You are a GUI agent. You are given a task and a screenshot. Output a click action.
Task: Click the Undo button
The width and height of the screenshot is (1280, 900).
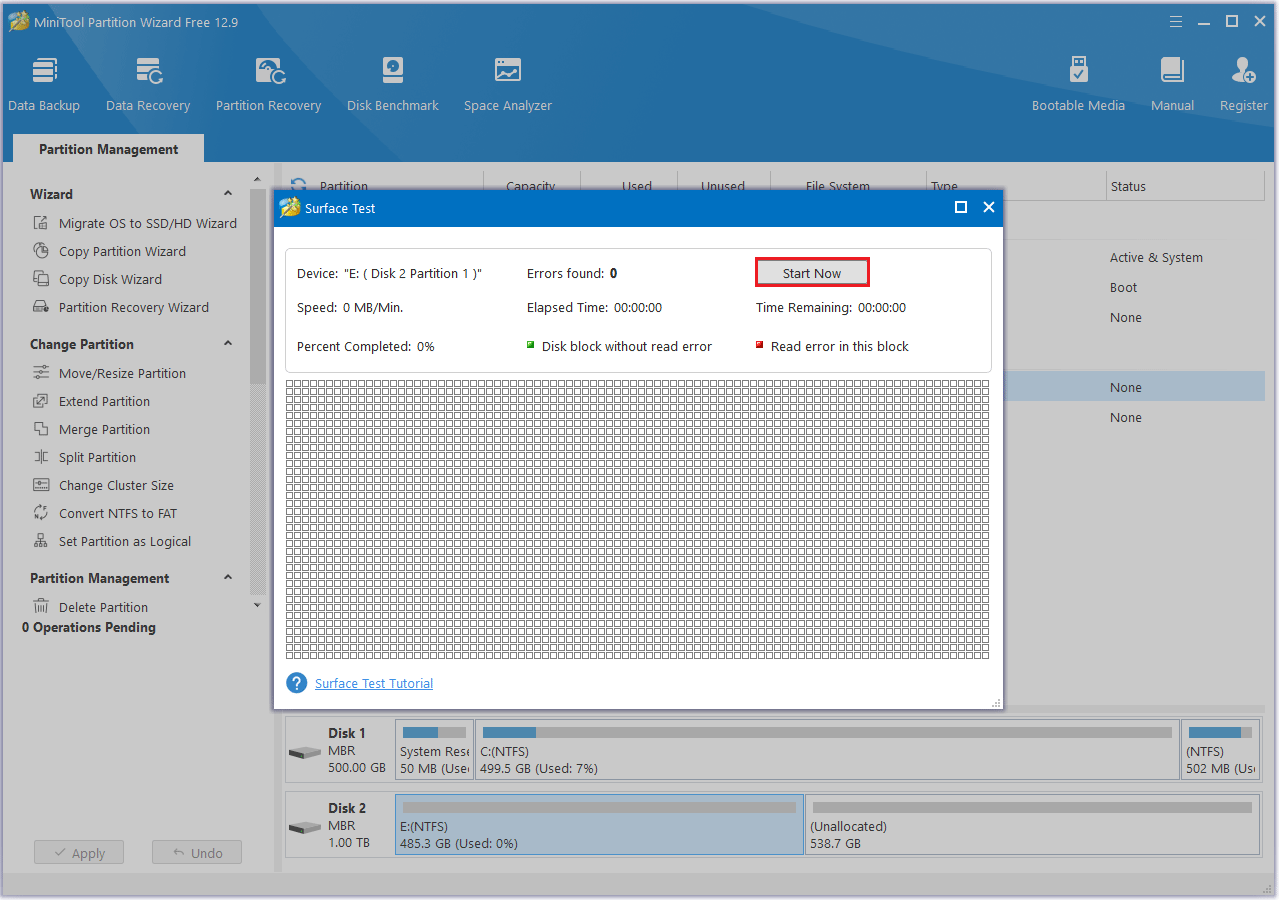pyautogui.click(x=197, y=853)
